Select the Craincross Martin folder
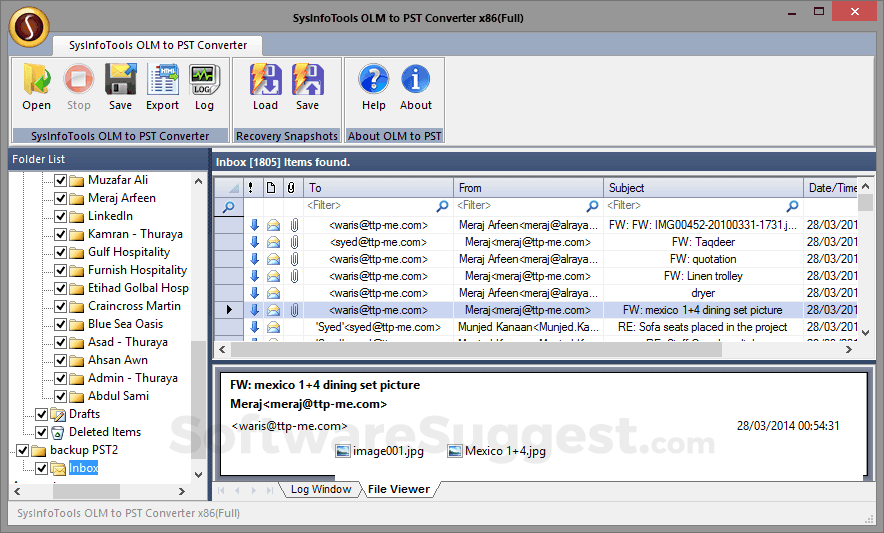The height and width of the screenshot is (533, 884). point(134,306)
